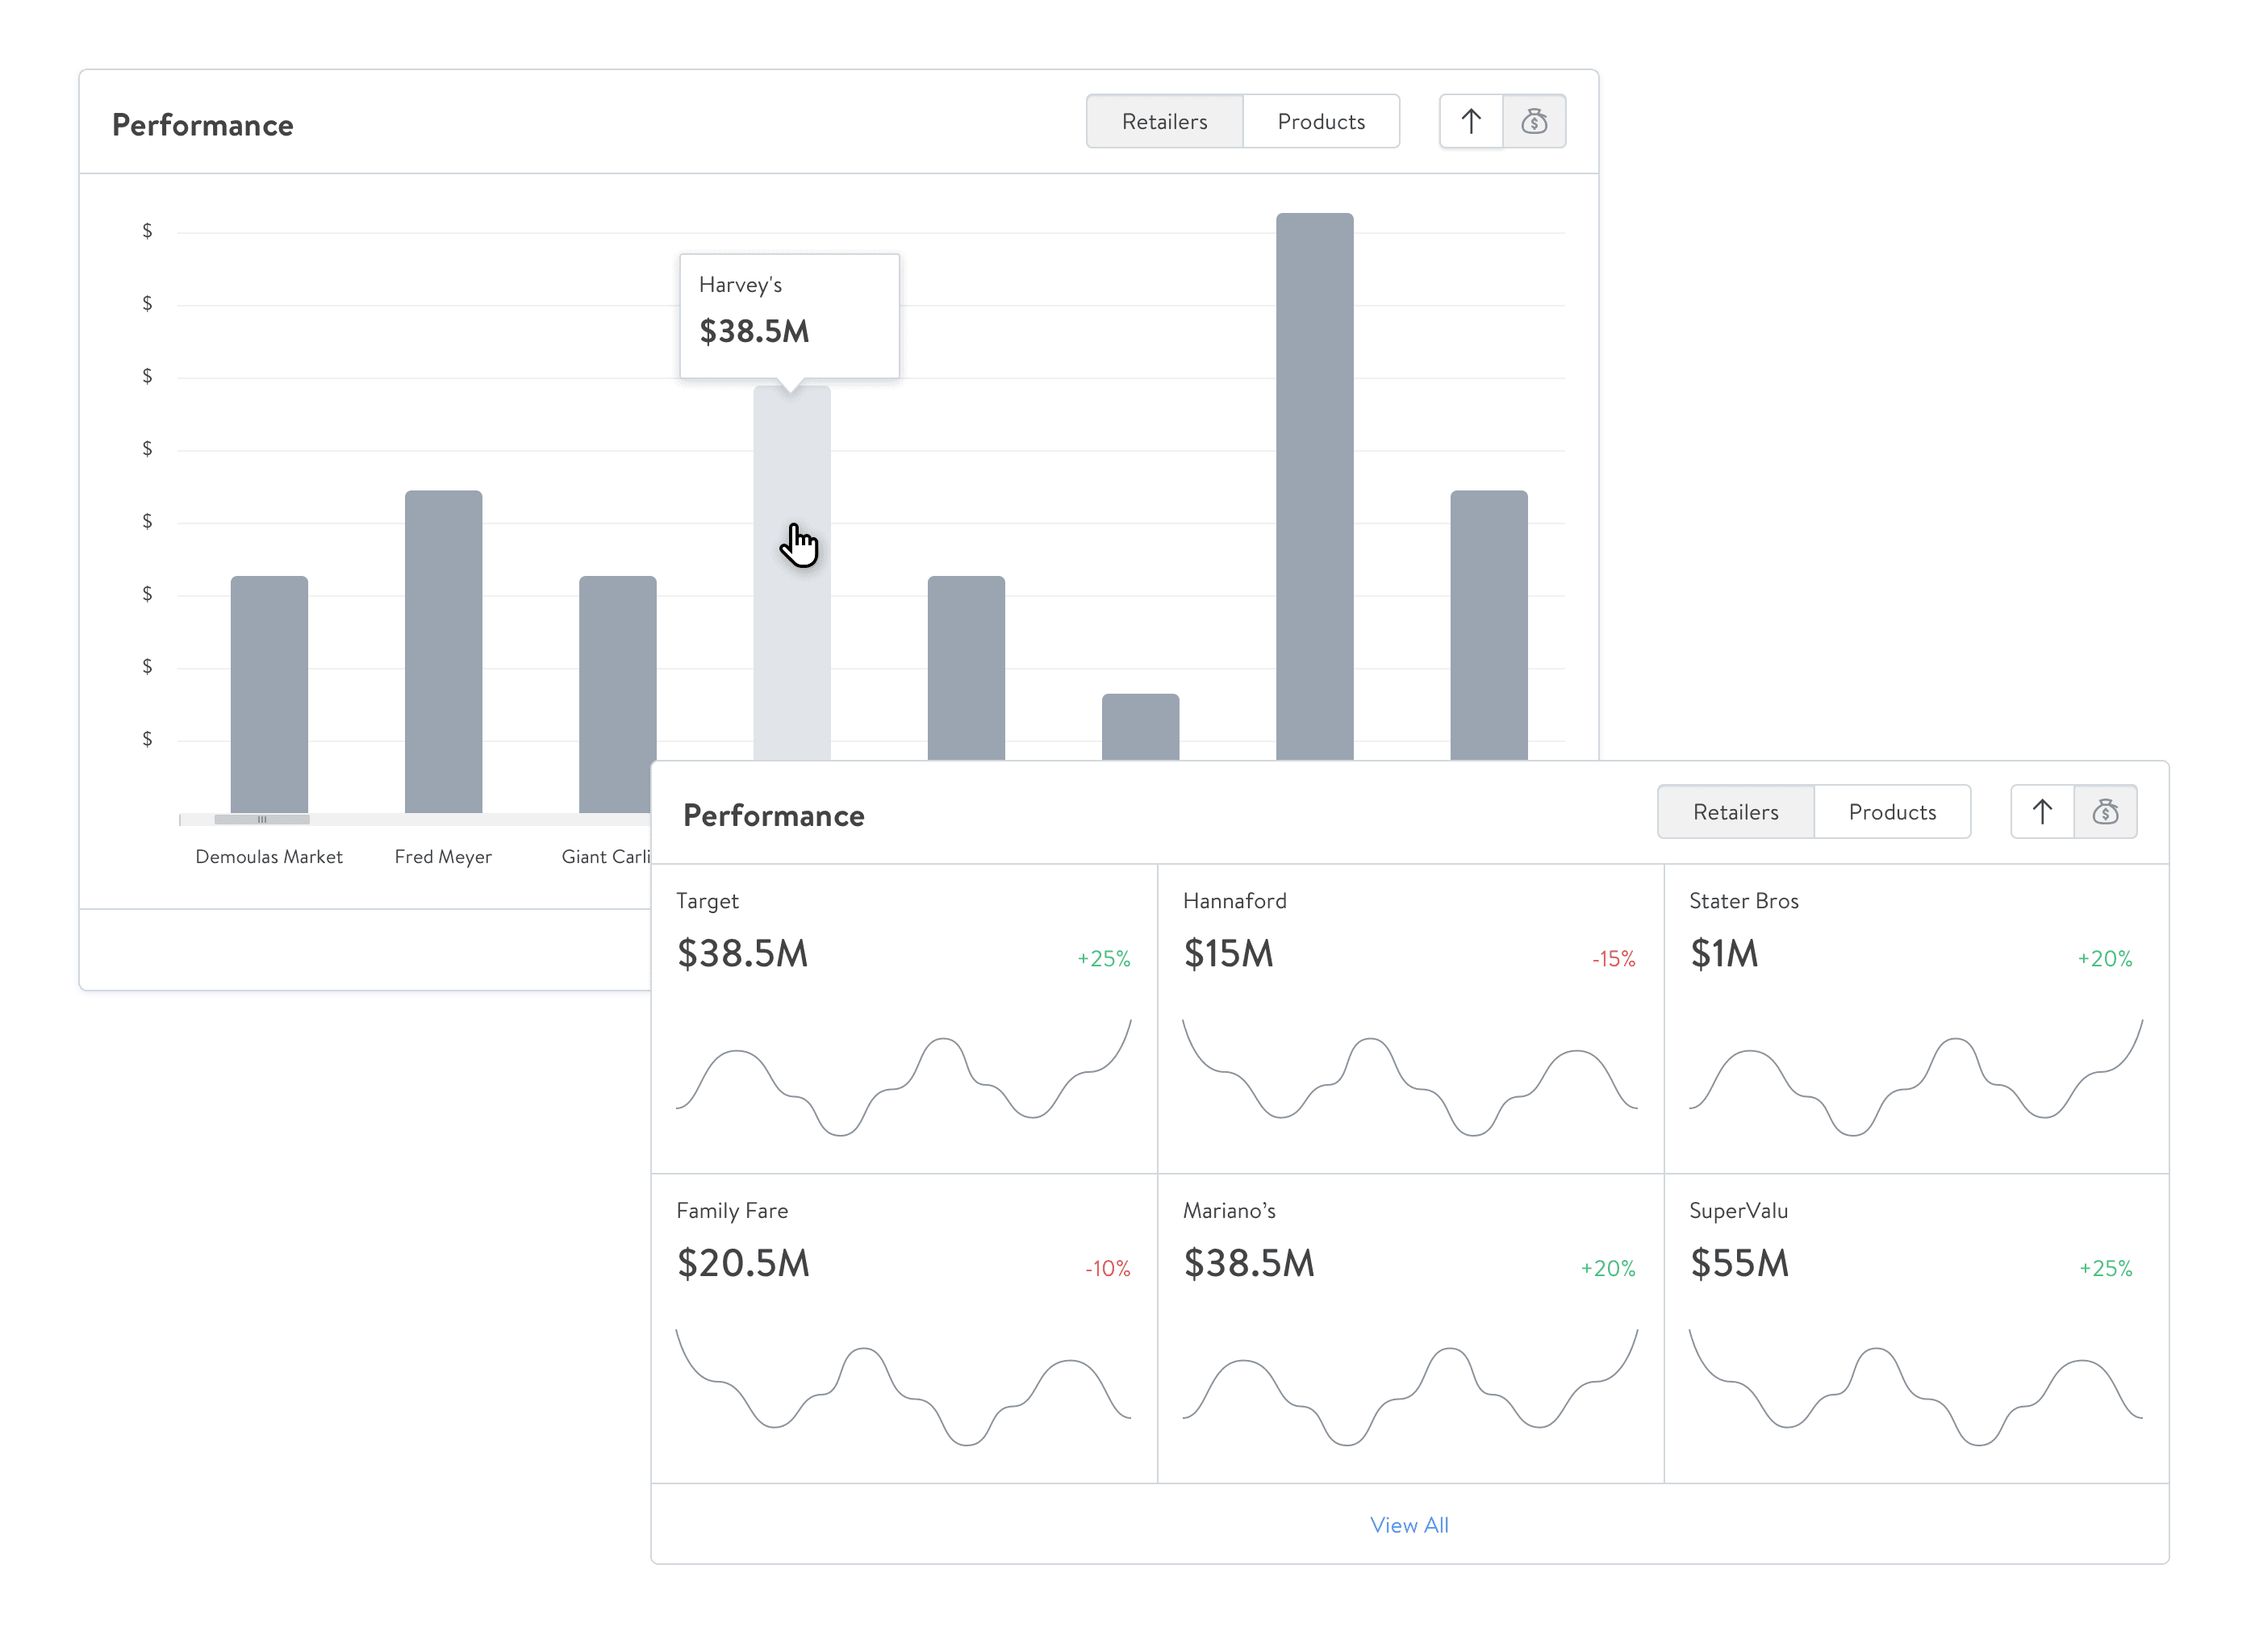This screenshot has height=1652, width=2259.
Task: Open the View All link
Action: click(x=1408, y=1524)
